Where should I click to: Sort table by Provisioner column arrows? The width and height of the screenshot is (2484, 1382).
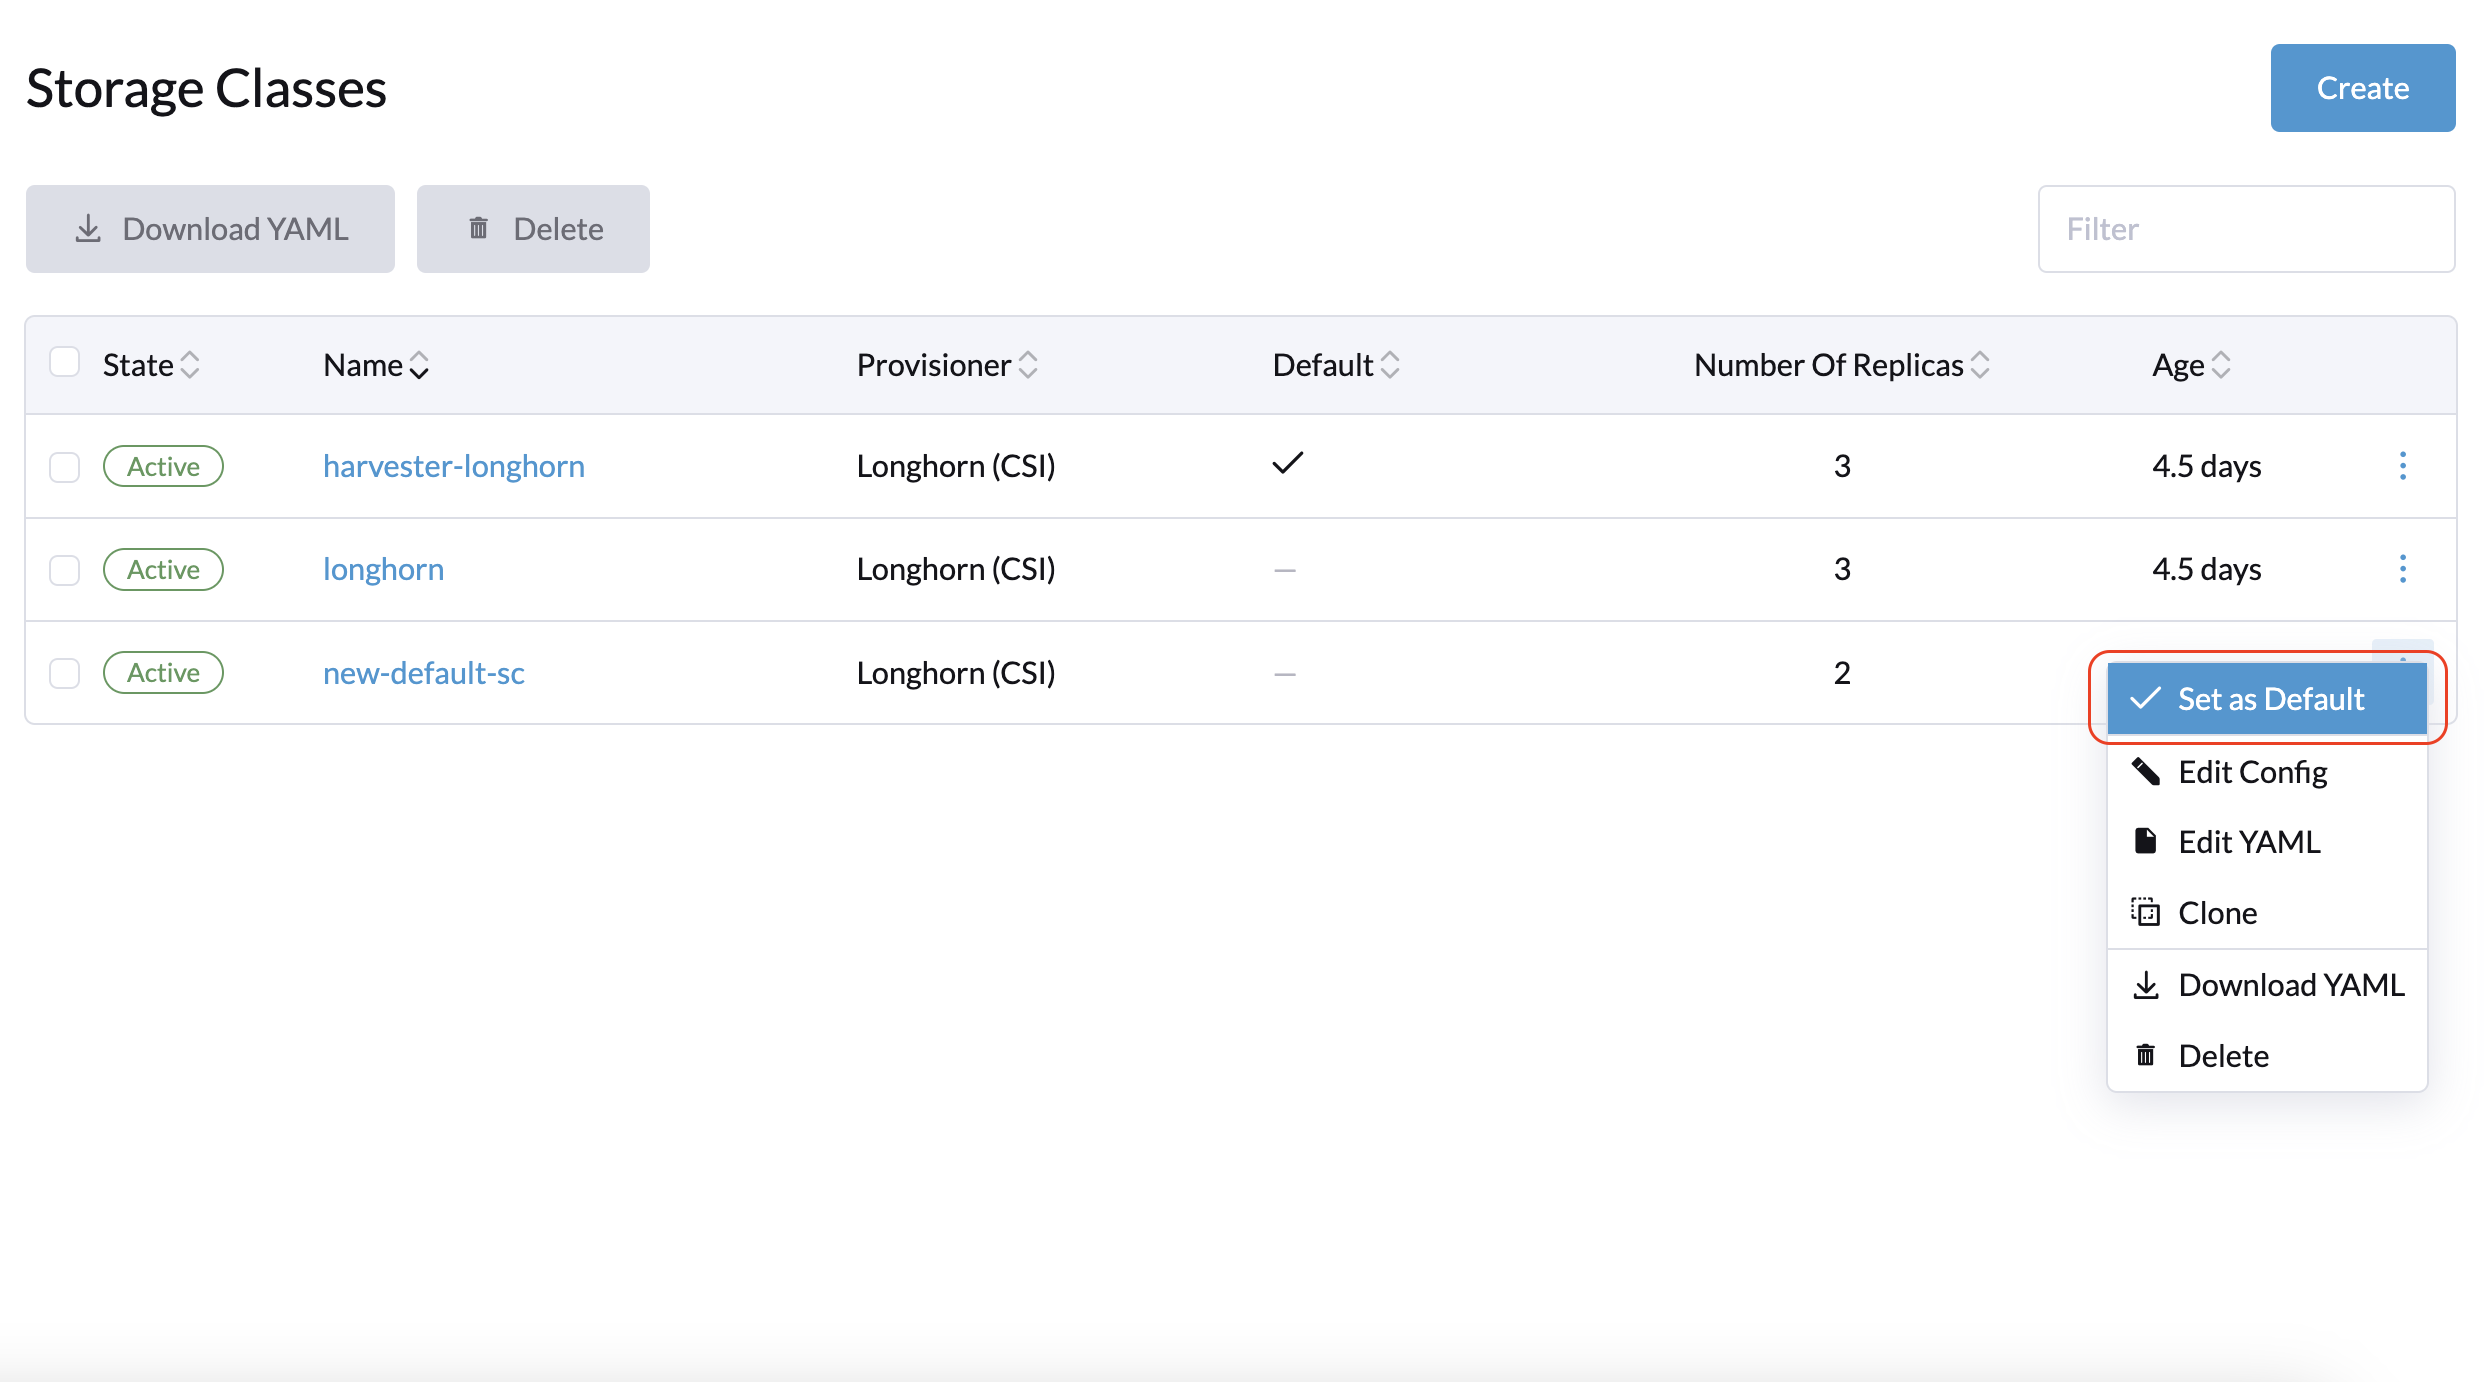(1028, 365)
